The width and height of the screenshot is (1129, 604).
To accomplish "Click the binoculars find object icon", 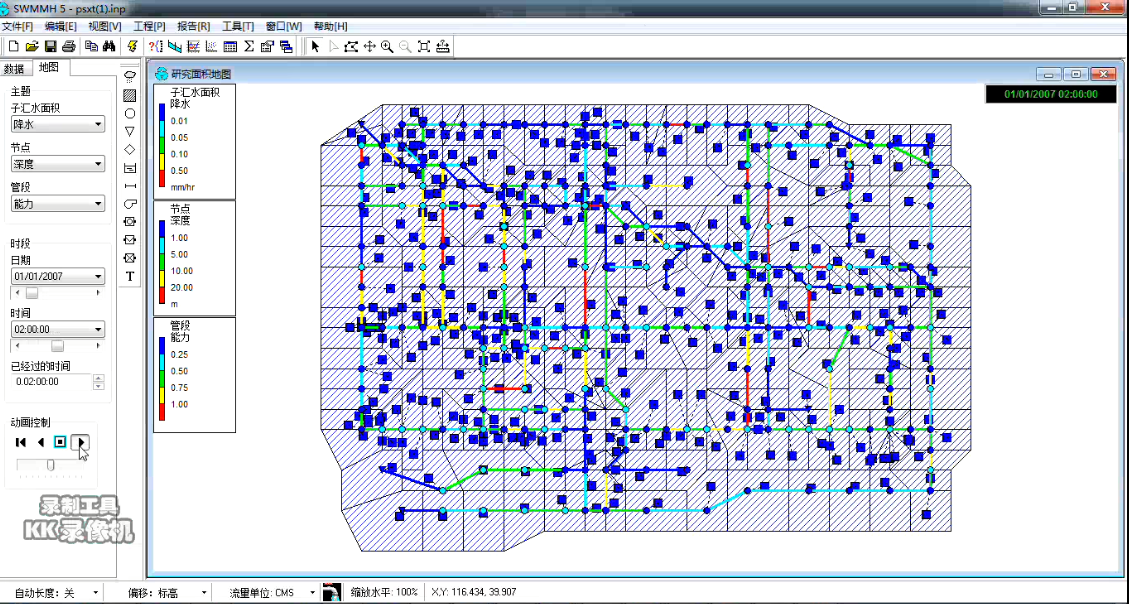I will tap(110, 47).
